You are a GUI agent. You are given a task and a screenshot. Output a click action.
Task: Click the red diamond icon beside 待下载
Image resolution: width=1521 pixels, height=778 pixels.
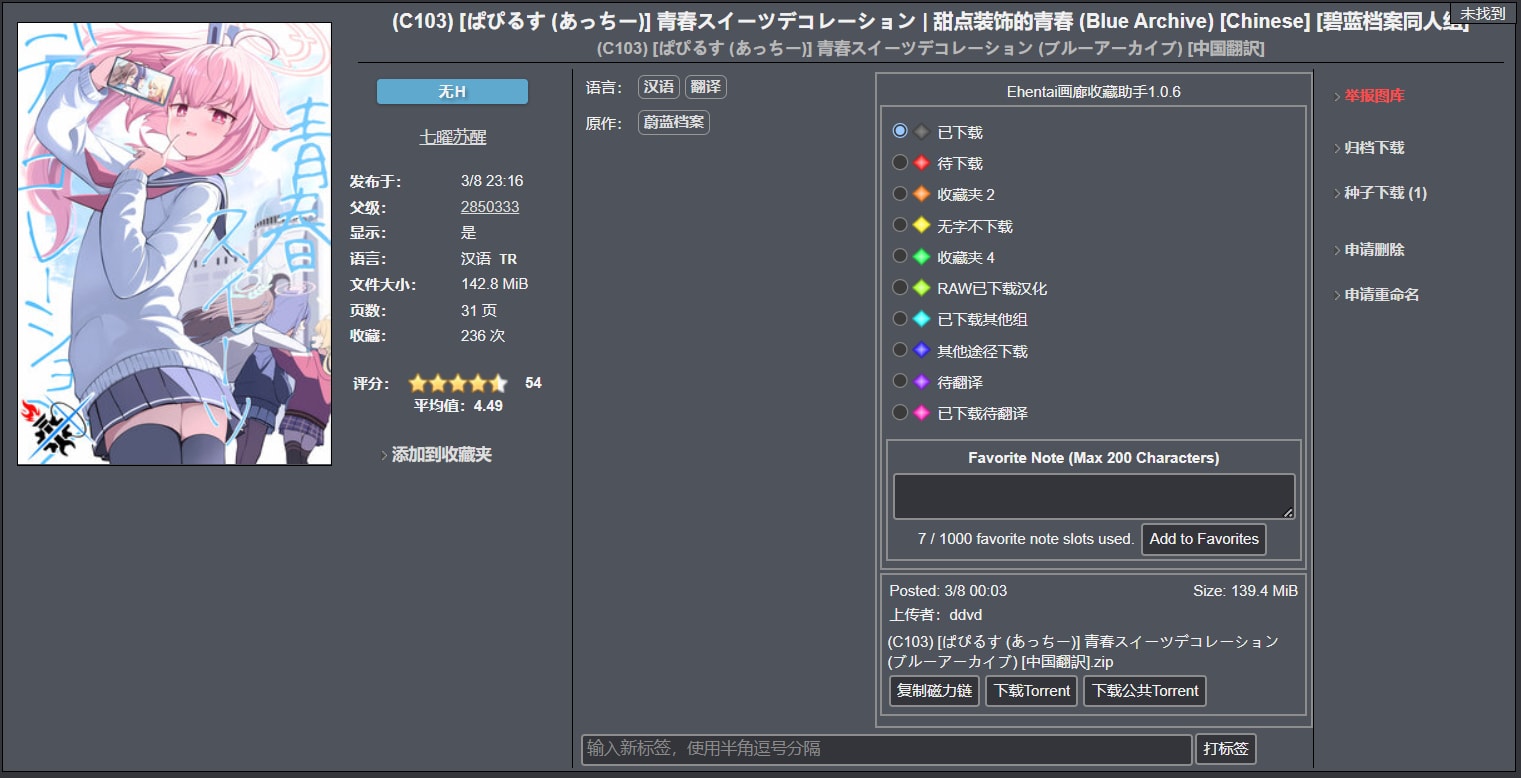(x=922, y=163)
